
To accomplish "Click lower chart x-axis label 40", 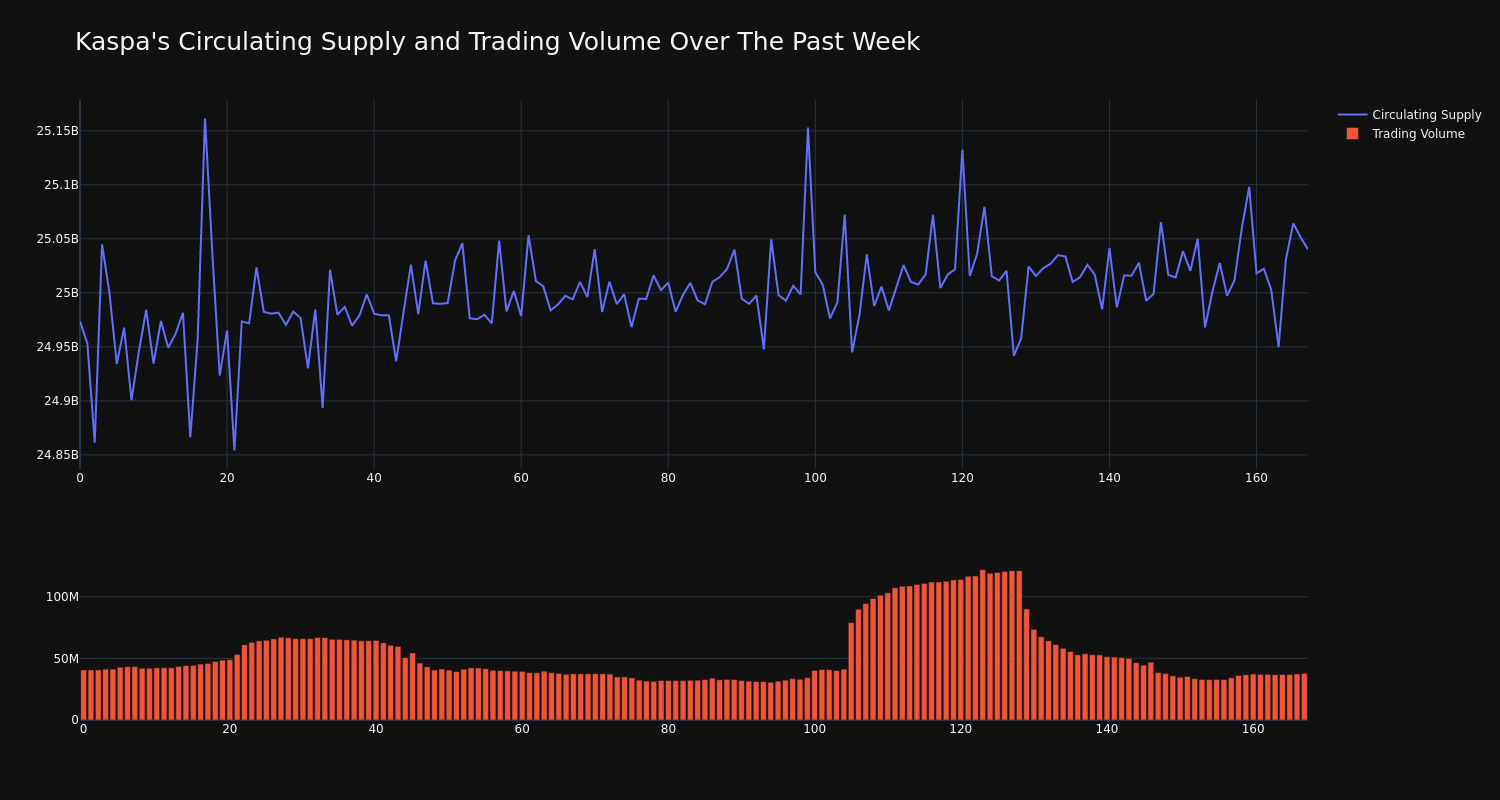I will (x=376, y=729).
